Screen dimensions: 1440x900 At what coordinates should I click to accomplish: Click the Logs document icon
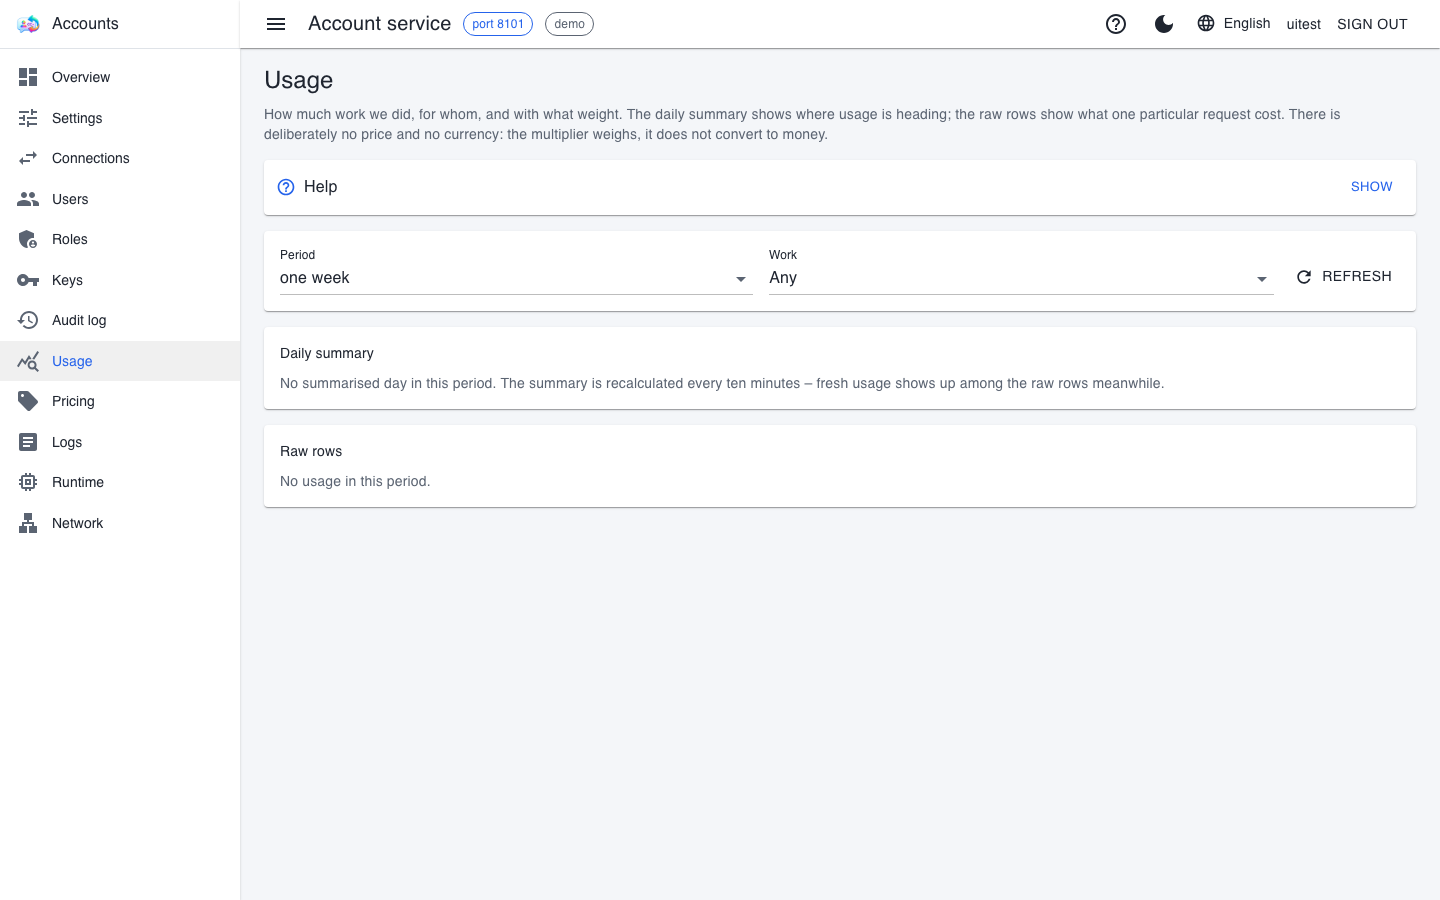pyautogui.click(x=28, y=442)
